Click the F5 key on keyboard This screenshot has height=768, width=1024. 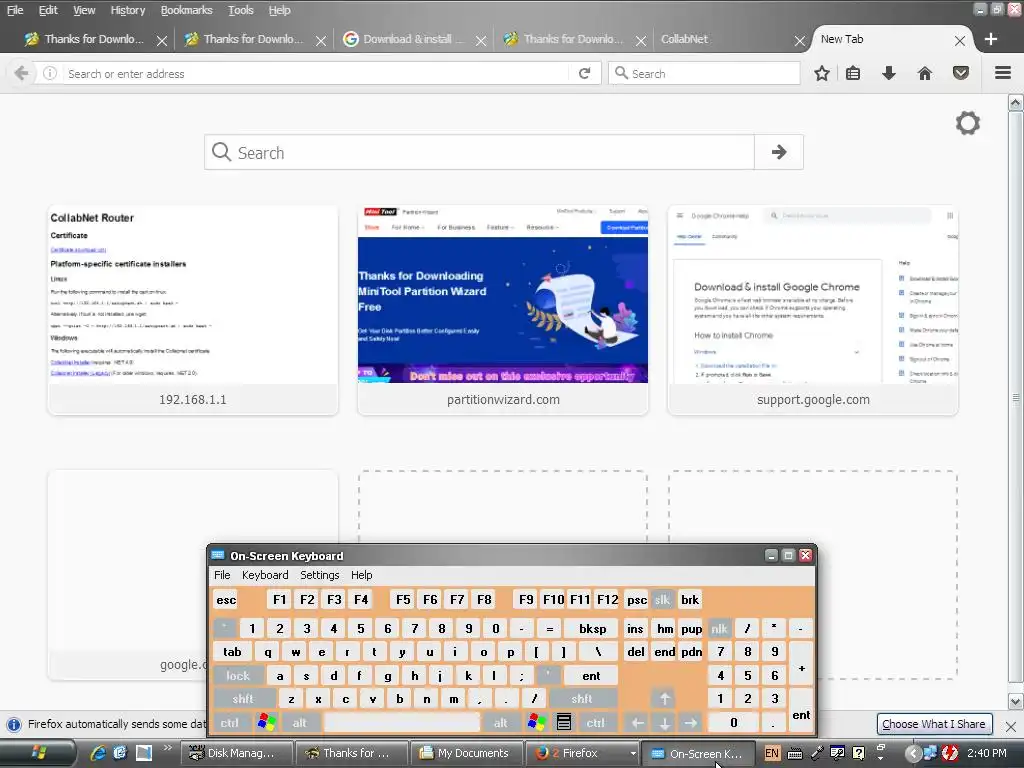coord(403,600)
